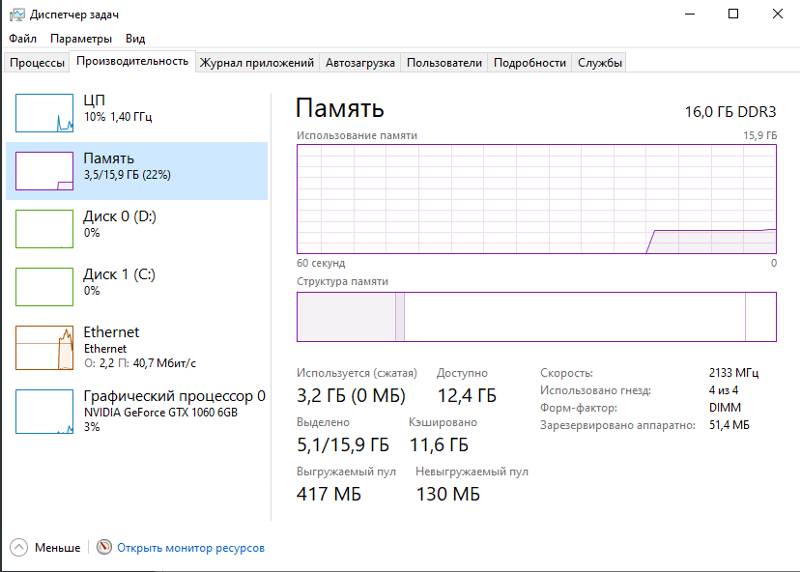Click NVIDIA GeForce GTX 1060 6GB text

click(x=161, y=412)
